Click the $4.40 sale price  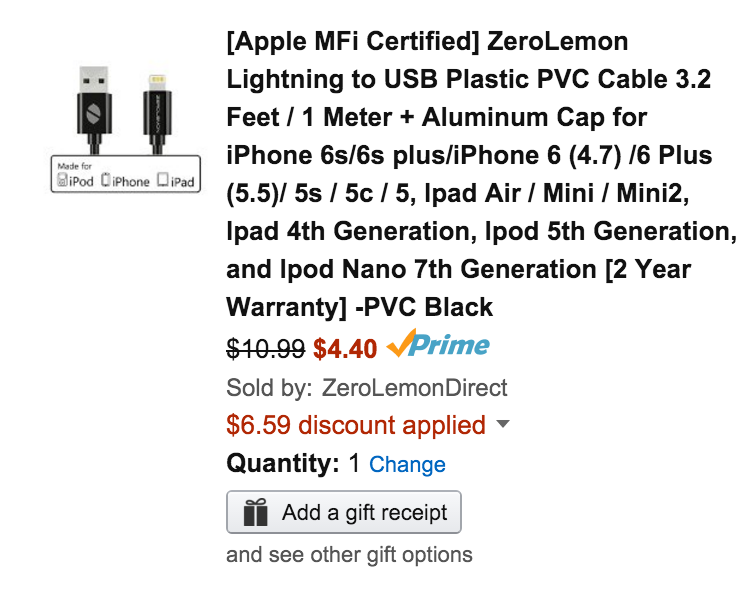coord(345,349)
